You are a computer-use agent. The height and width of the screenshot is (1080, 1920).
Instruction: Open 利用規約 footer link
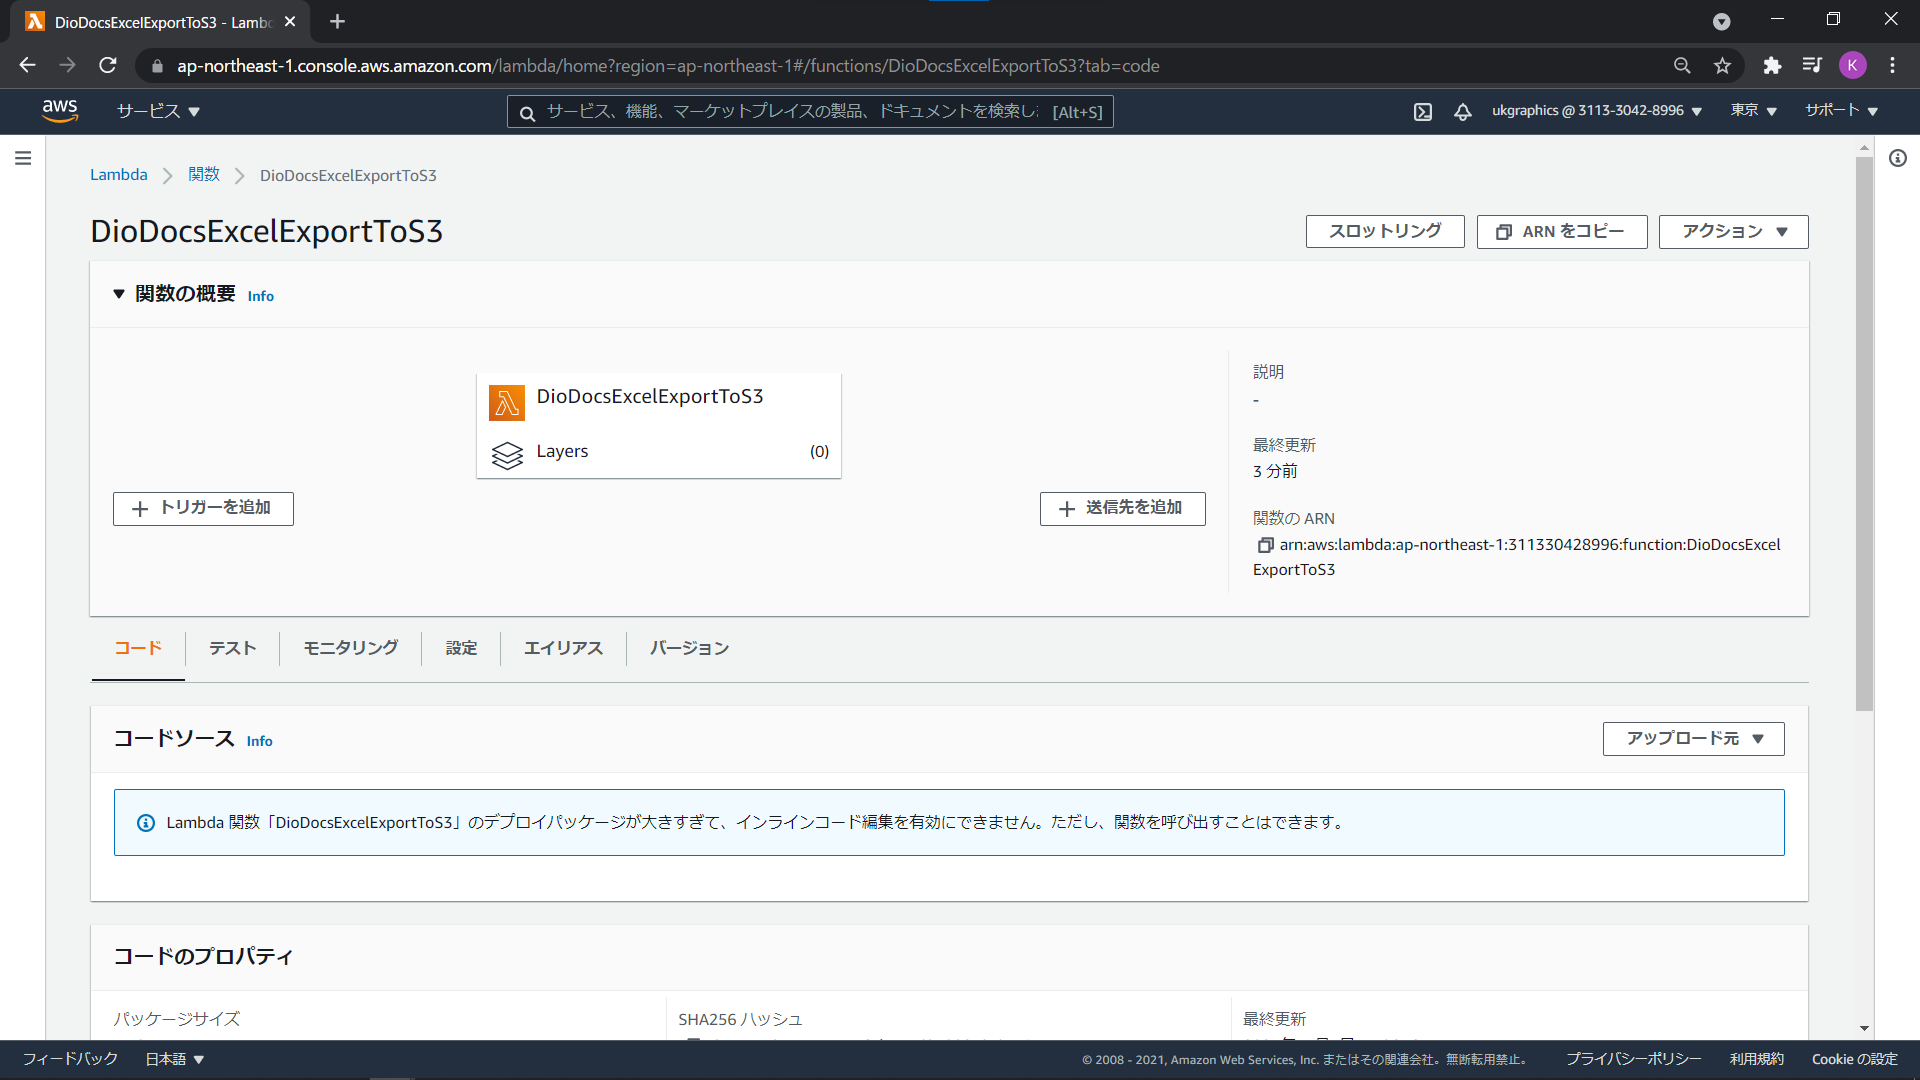(x=1757, y=1060)
